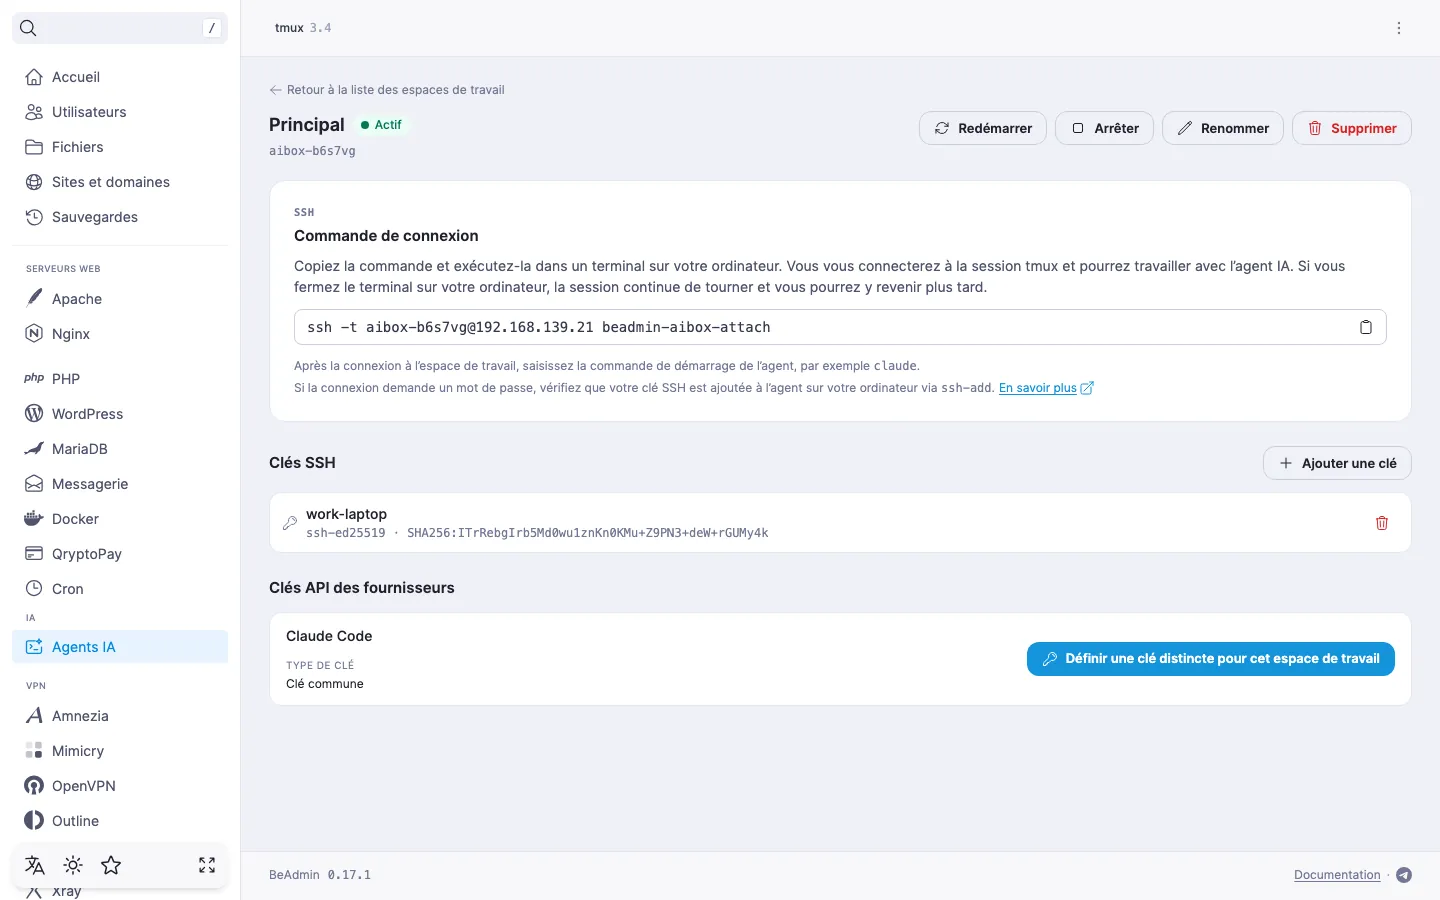1440x900 pixels.
Task: Copy the SSH connection command
Action: 1365,327
